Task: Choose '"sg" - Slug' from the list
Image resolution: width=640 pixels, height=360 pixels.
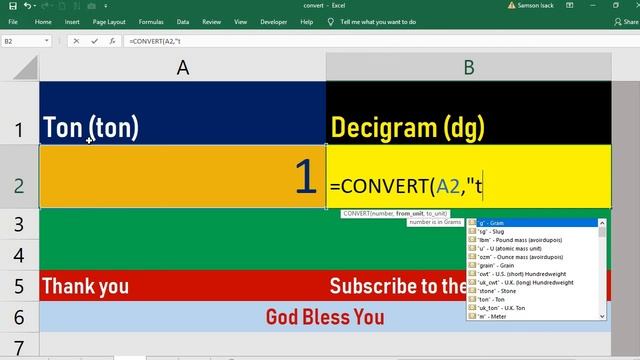Action: click(533, 231)
